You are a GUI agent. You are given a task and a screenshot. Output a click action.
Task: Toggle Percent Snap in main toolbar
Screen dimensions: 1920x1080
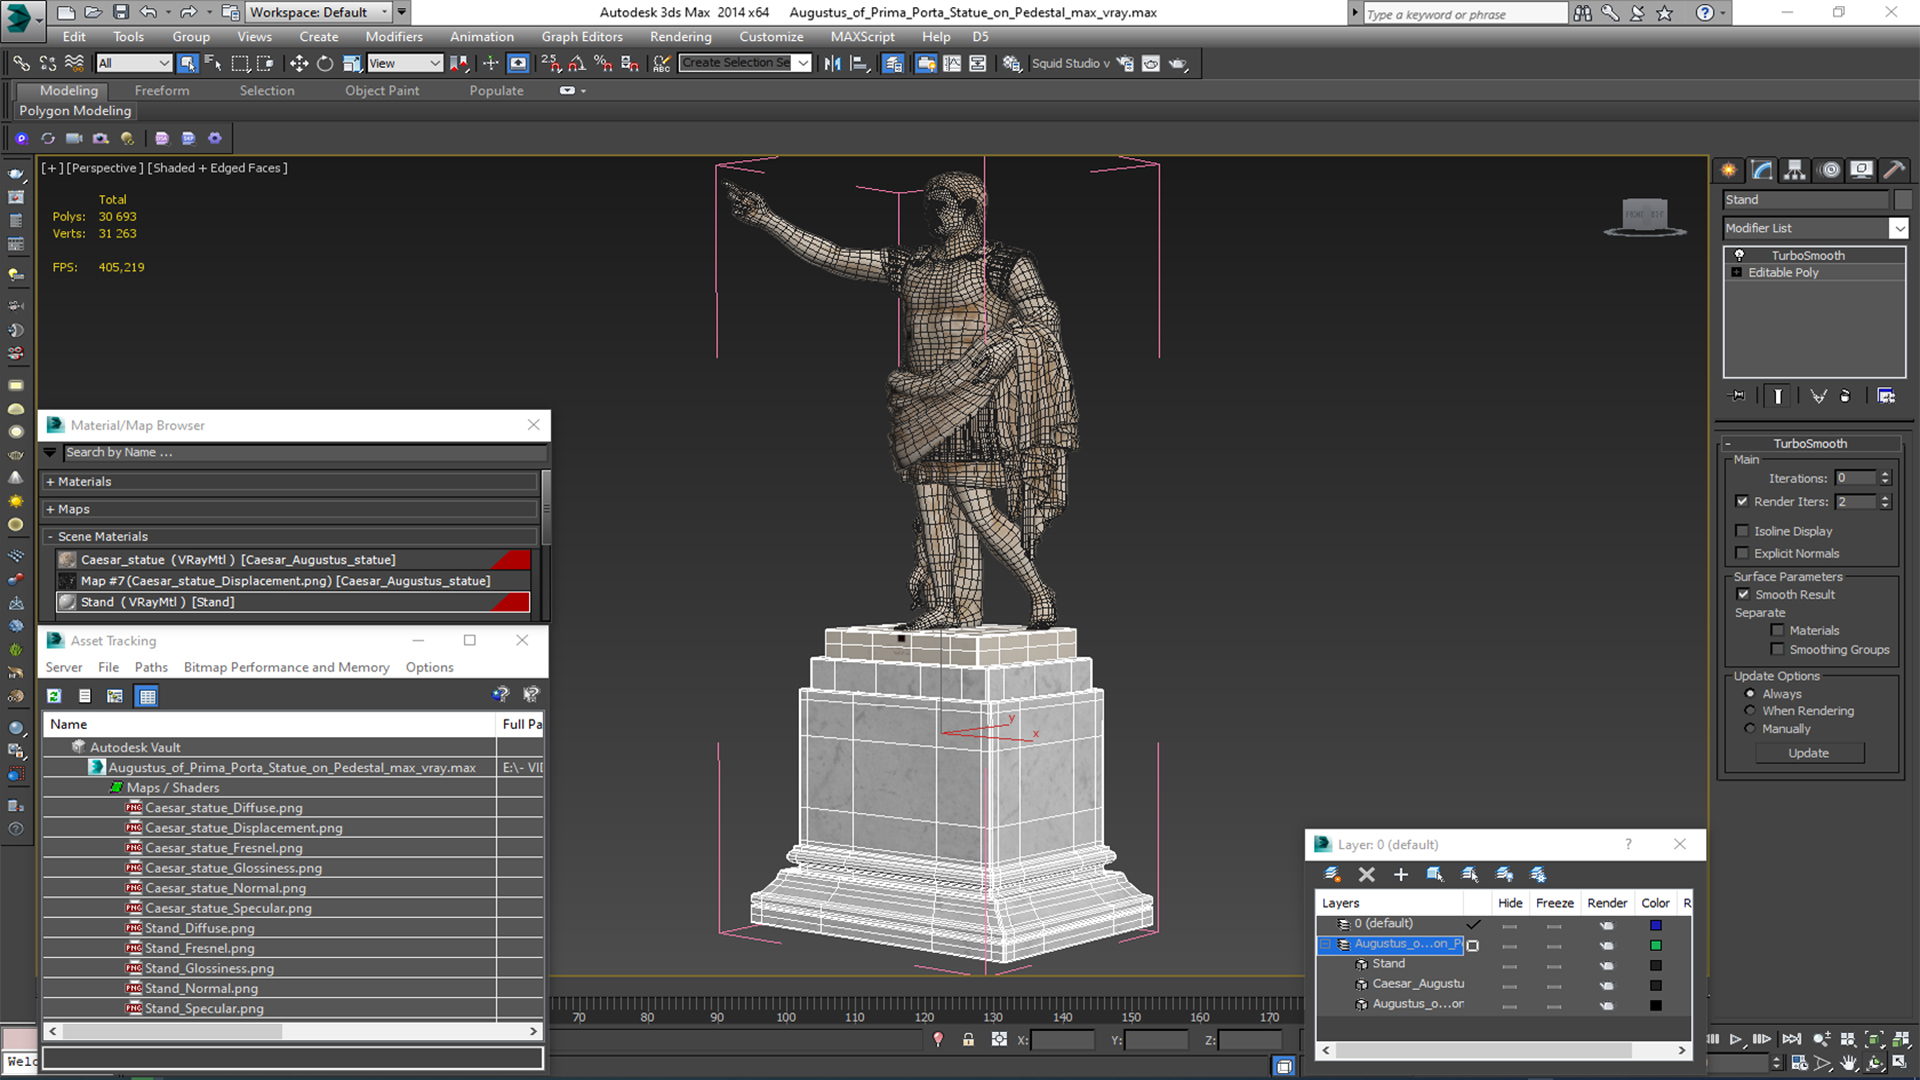[603, 63]
